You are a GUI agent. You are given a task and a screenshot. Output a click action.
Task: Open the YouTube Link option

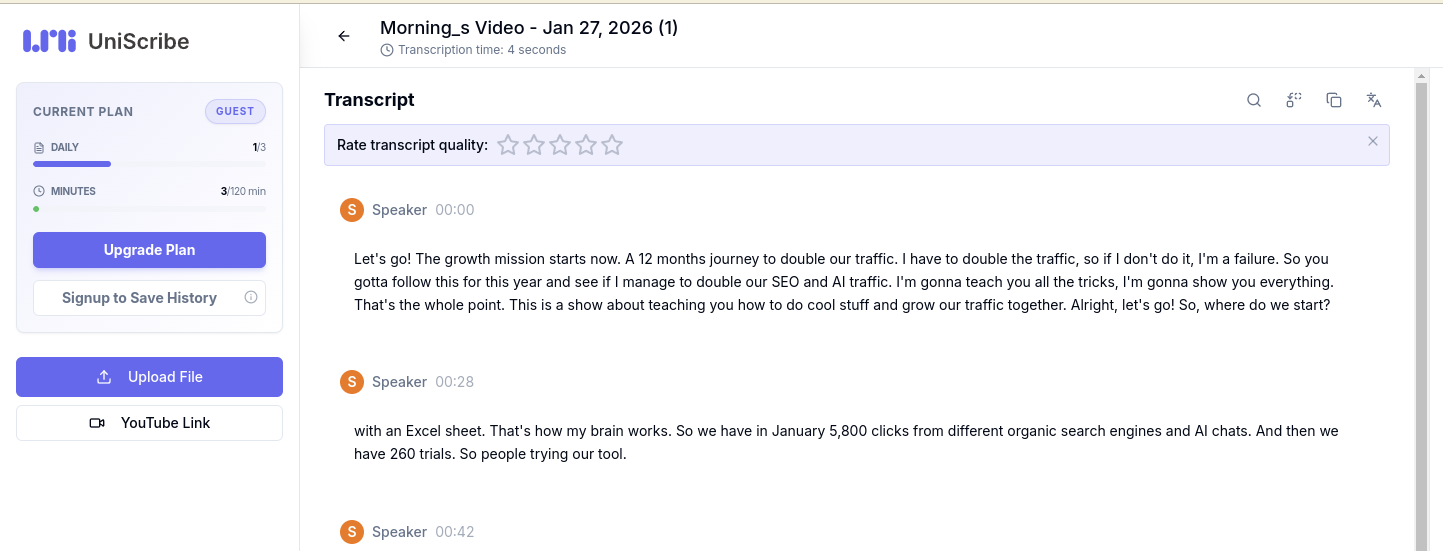click(149, 423)
